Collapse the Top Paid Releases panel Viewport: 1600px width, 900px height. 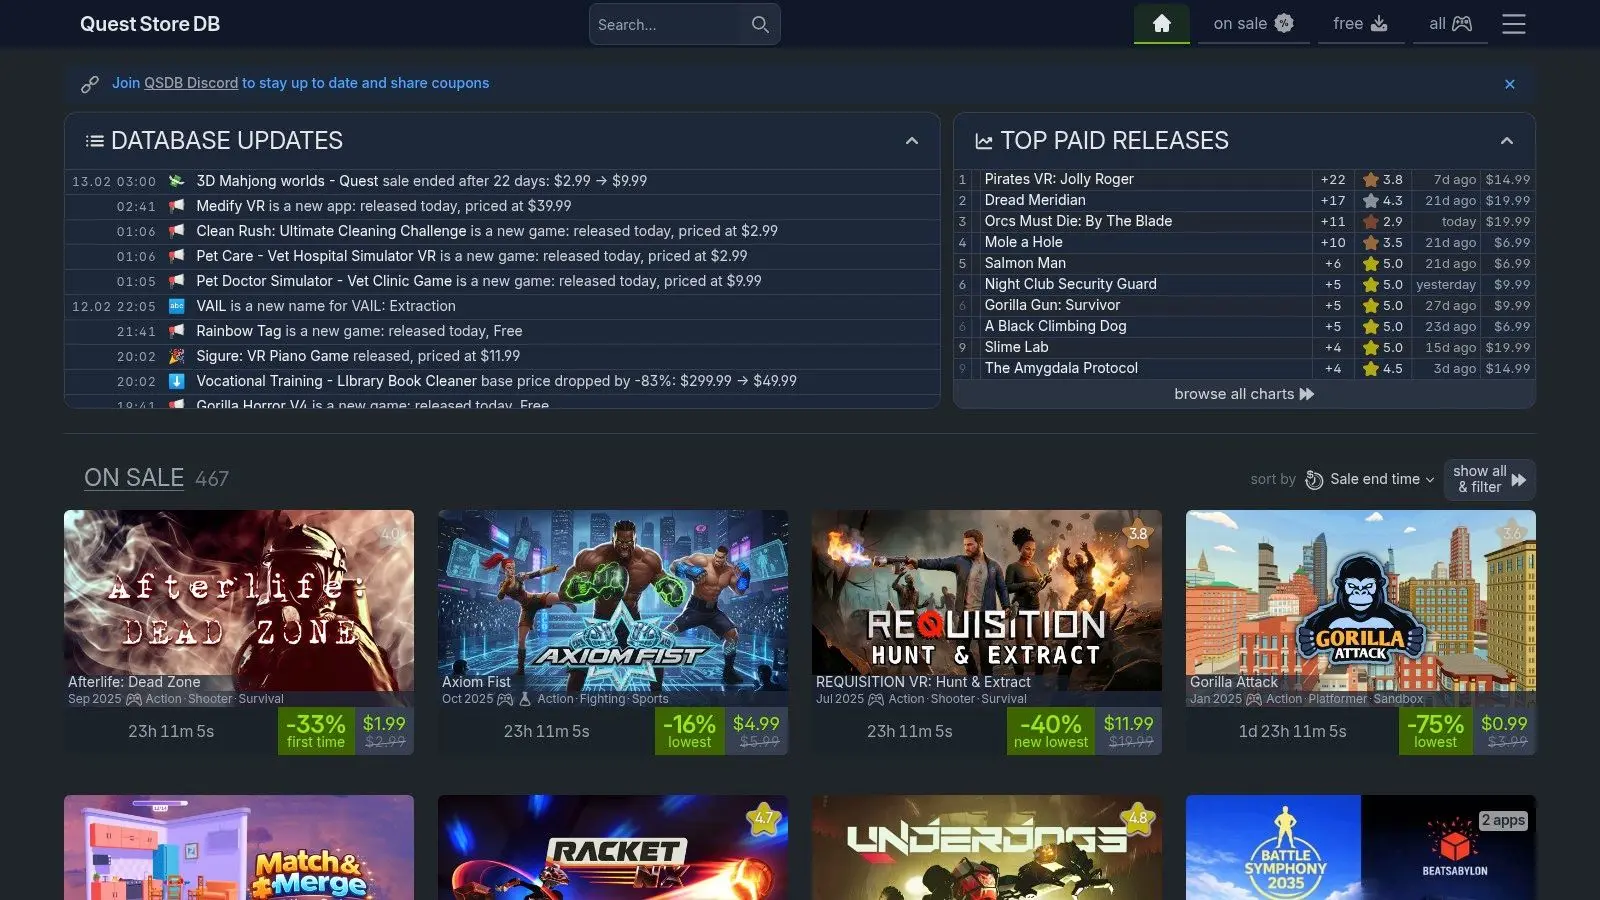pyautogui.click(x=1506, y=141)
